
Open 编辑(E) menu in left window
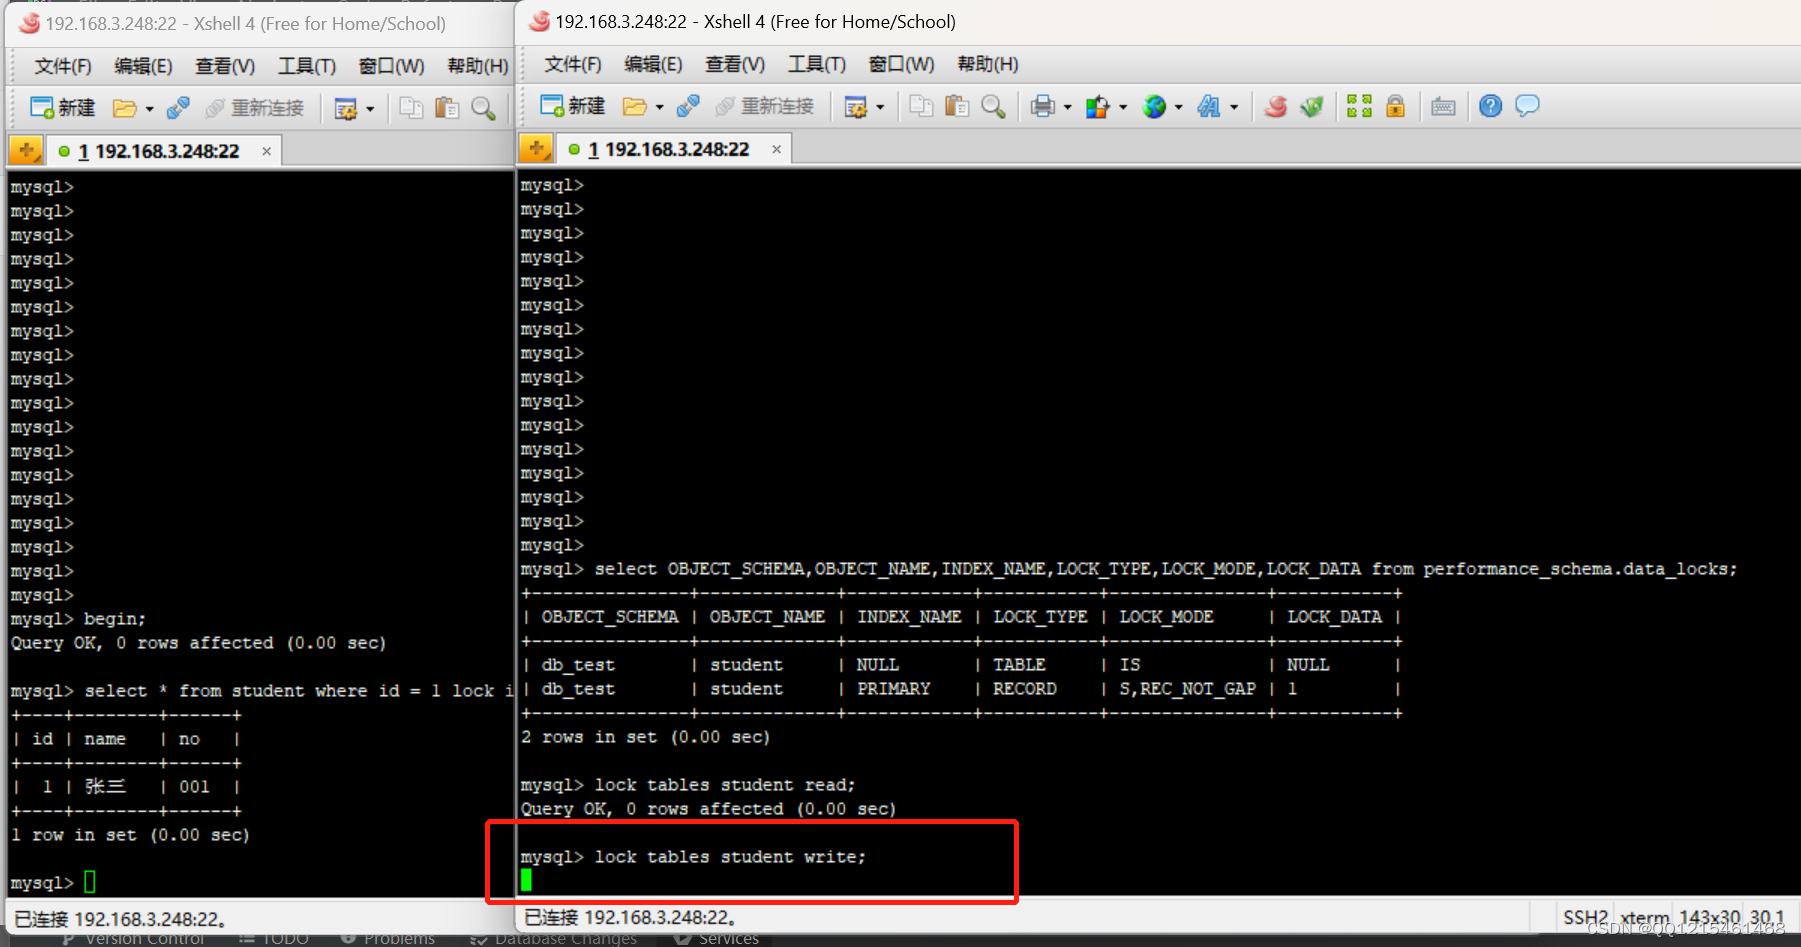(x=143, y=66)
